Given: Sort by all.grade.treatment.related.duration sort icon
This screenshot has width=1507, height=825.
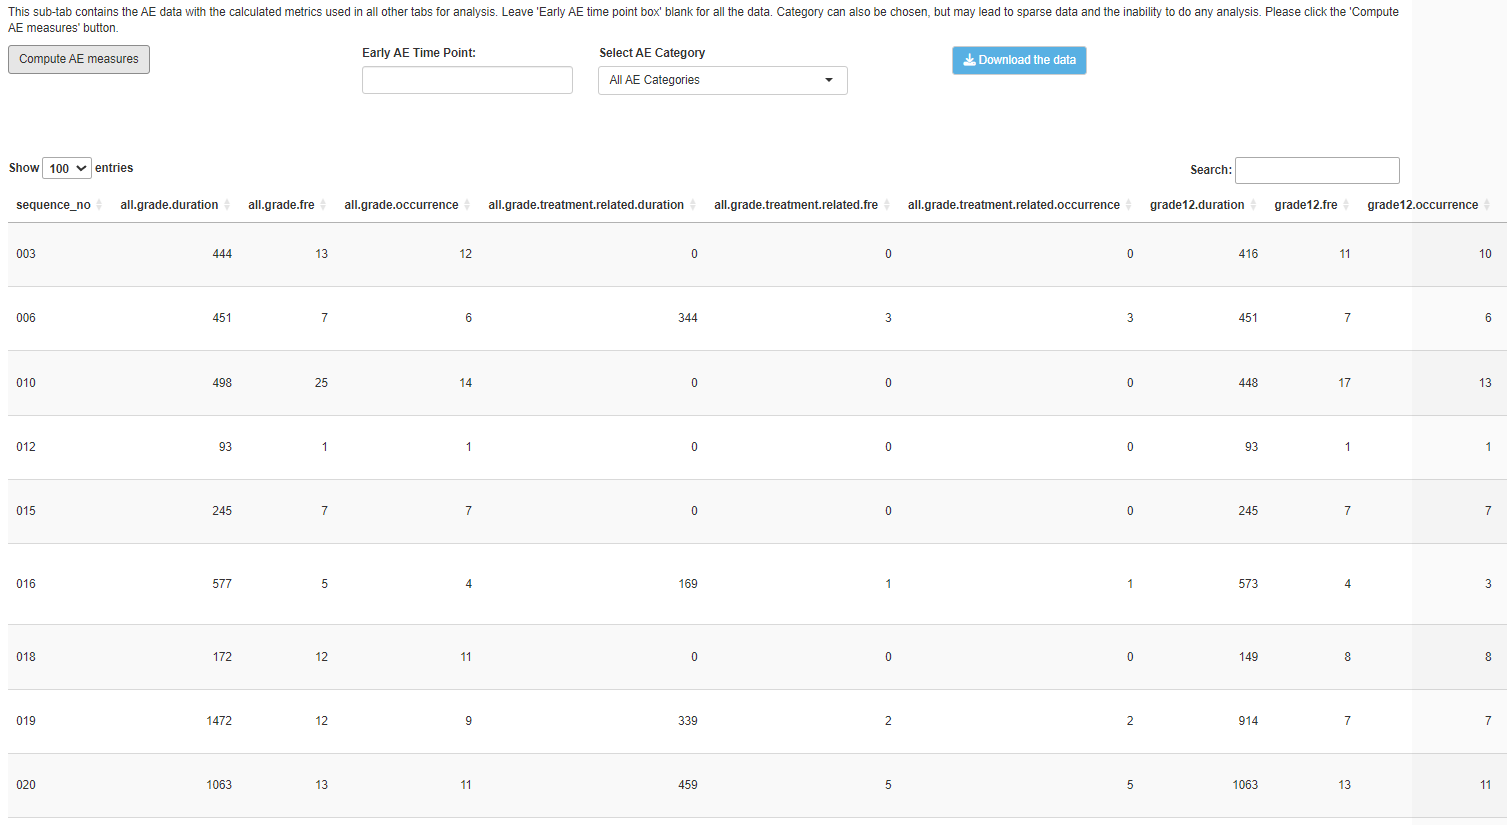Looking at the screenshot, I should [x=693, y=205].
